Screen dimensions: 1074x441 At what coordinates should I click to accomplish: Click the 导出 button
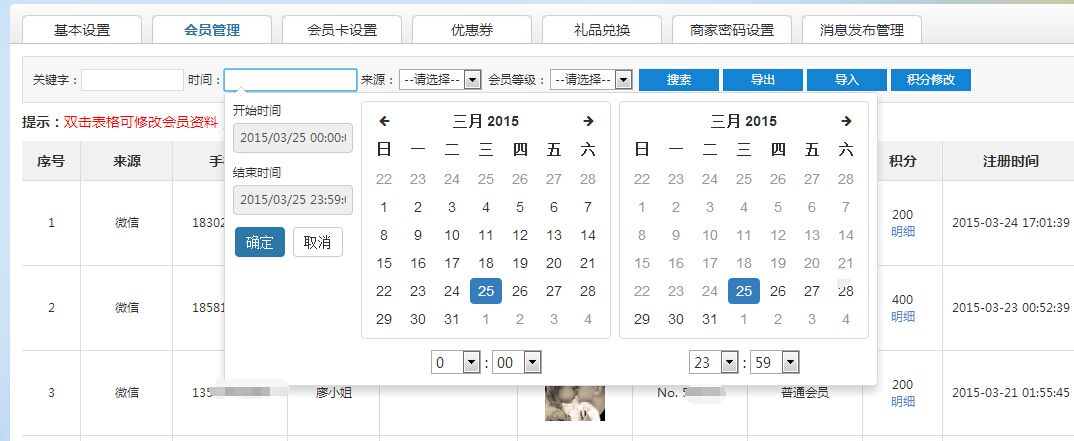pos(763,79)
